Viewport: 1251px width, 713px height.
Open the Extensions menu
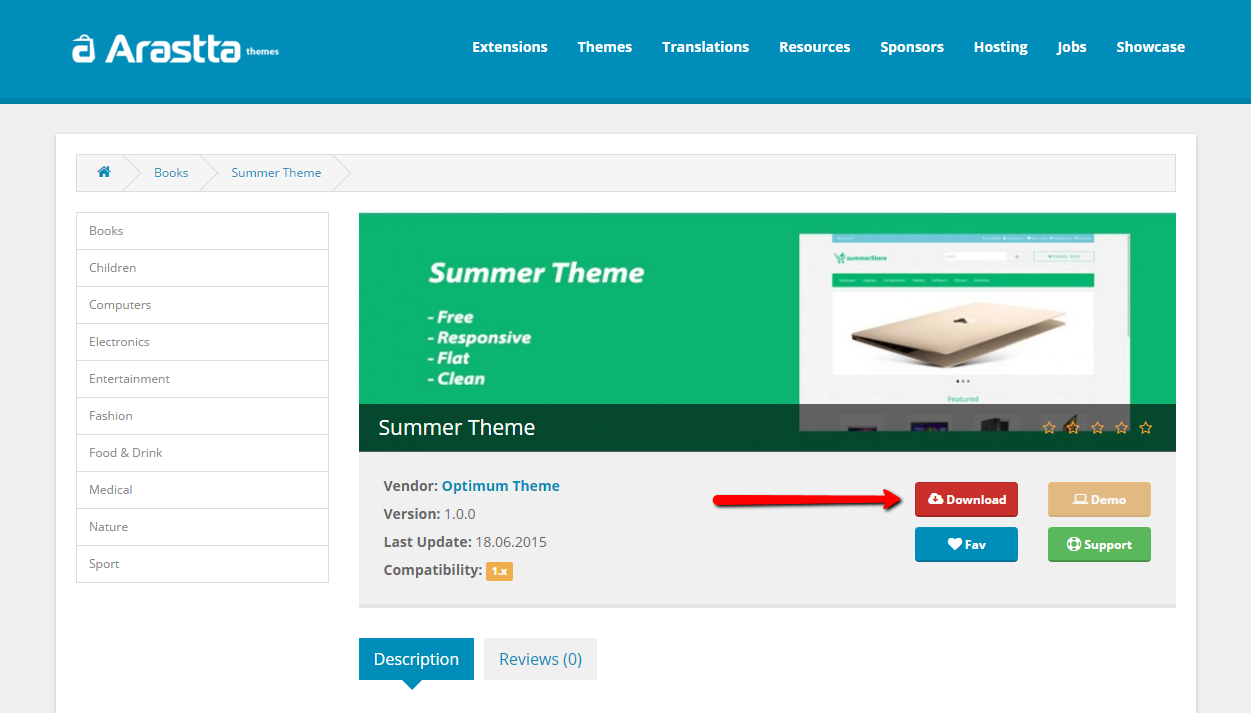coord(510,47)
